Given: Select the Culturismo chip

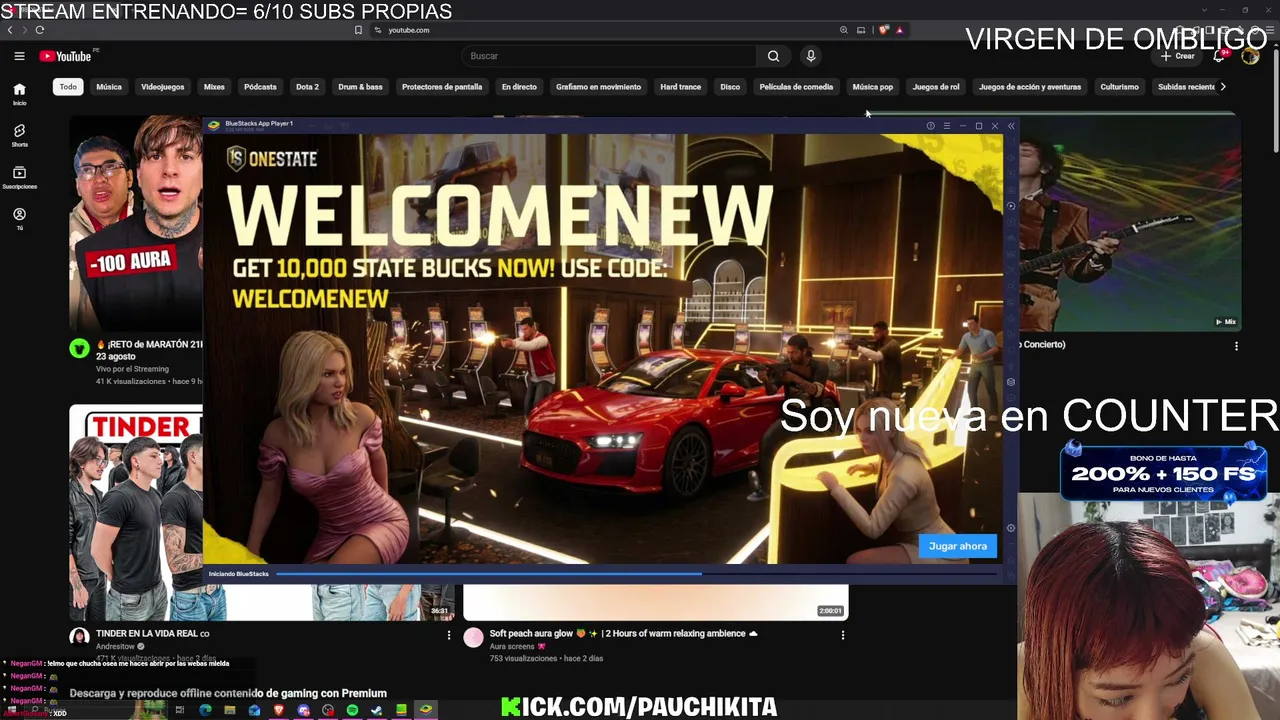Looking at the screenshot, I should tap(1119, 87).
